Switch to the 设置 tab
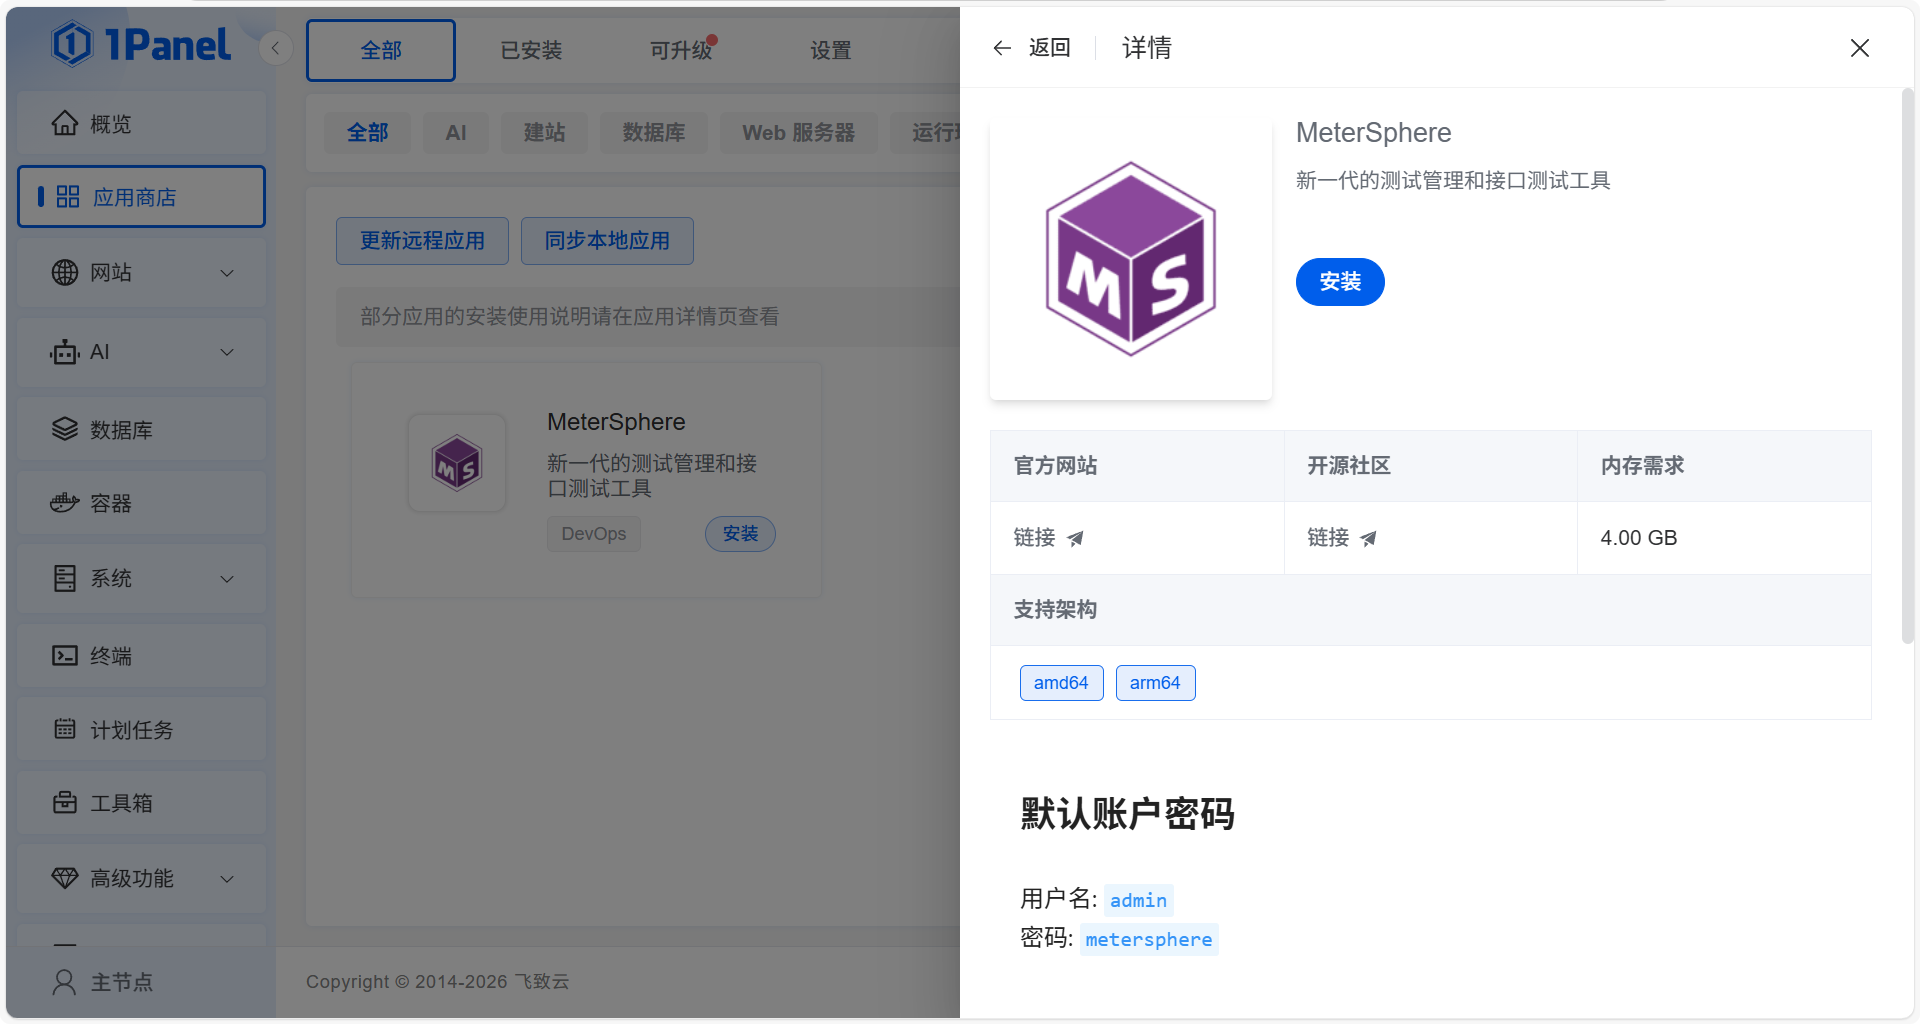 (x=831, y=50)
